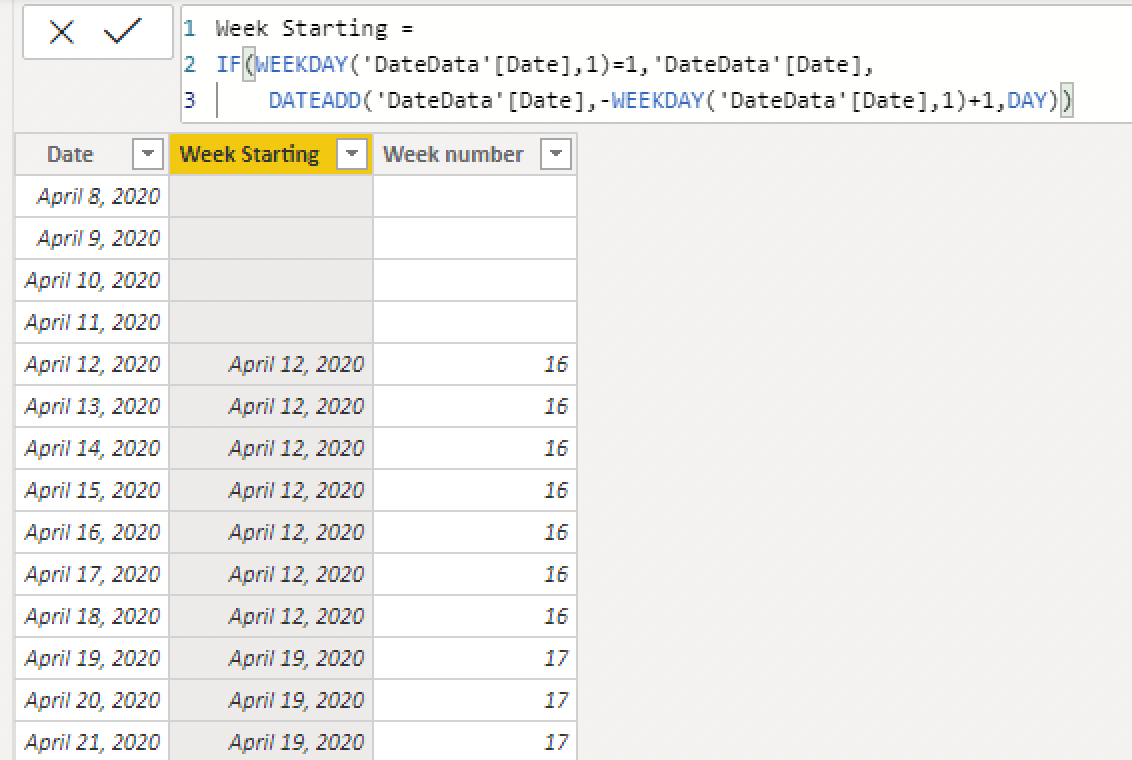Select the April 20, 2020 date cell
The width and height of the screenshot is (1132, 760).
(92, 700)
